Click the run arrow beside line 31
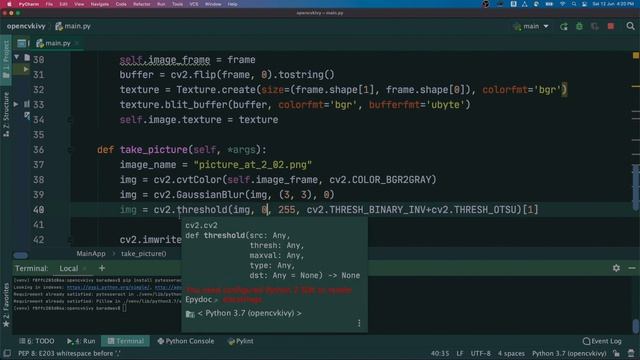640x360 pixels. tap(26, 69)
